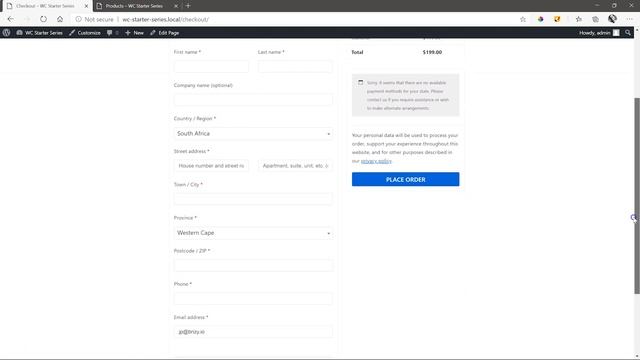
Task: Click the Postcode / ZIP field
Action: click(253, 265)
